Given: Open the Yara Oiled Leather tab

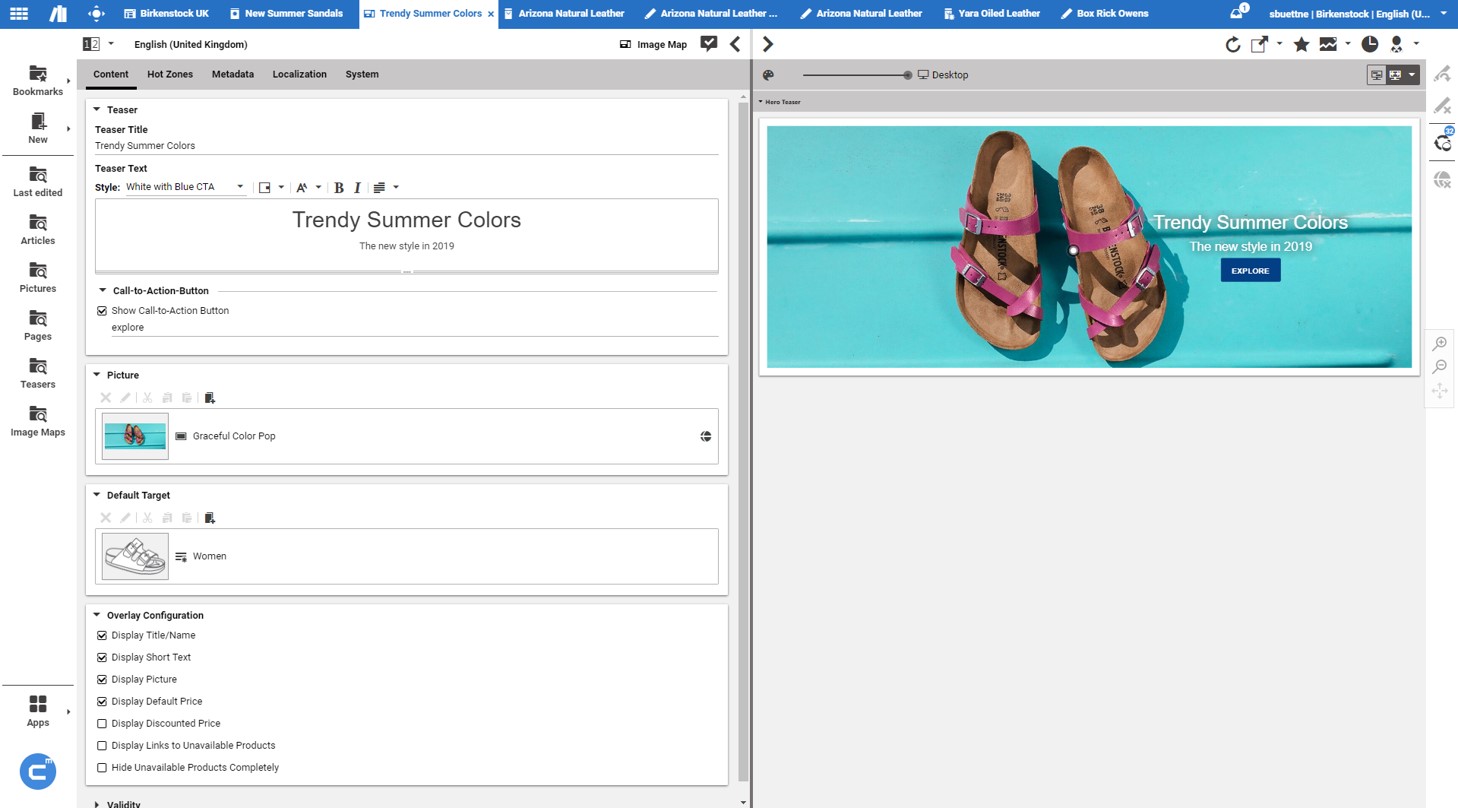Looking at the screenshot, I should tap(992, 14).
